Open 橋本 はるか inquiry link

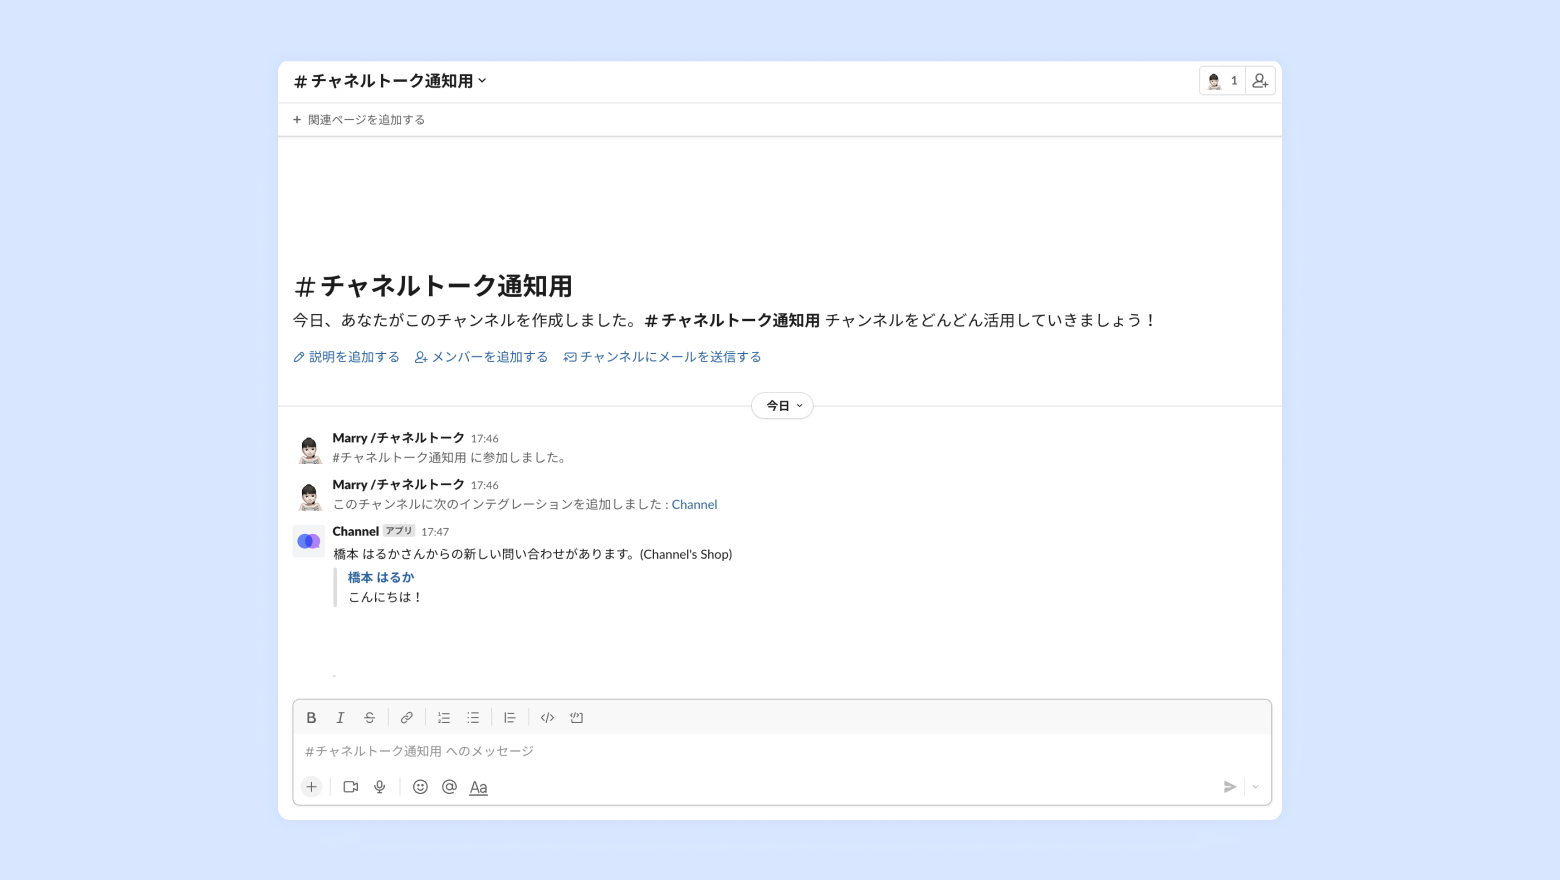tap(381, 578)
